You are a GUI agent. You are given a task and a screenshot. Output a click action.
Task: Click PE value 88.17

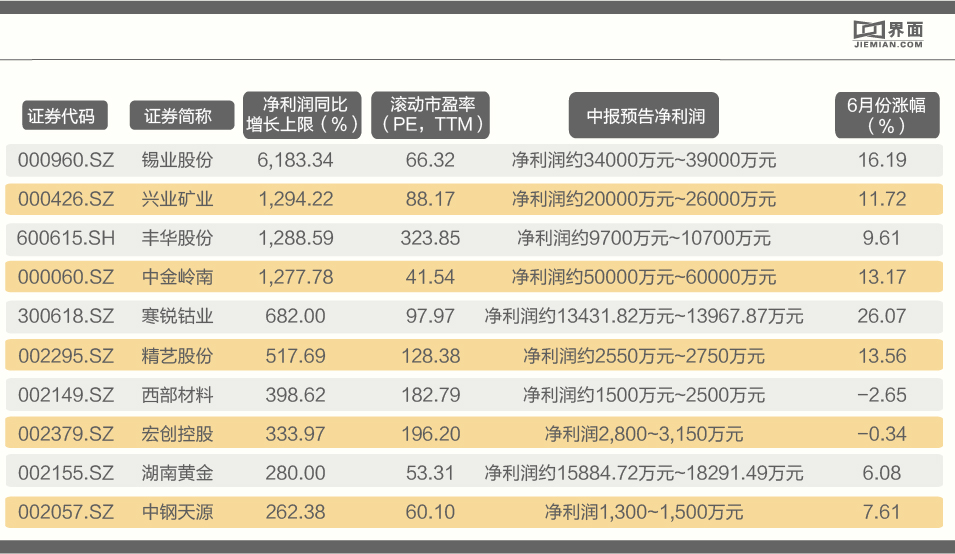tap(430, 199)
